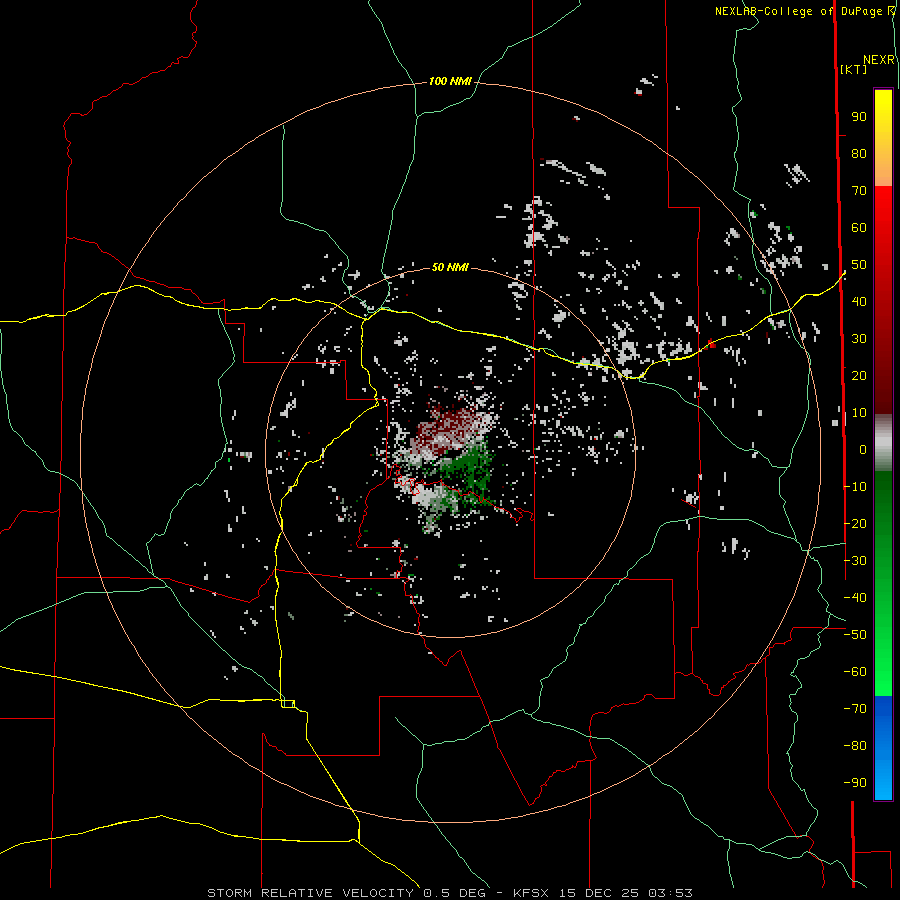
Task: Click the 50 NMI range ring label
Action: 450,267
